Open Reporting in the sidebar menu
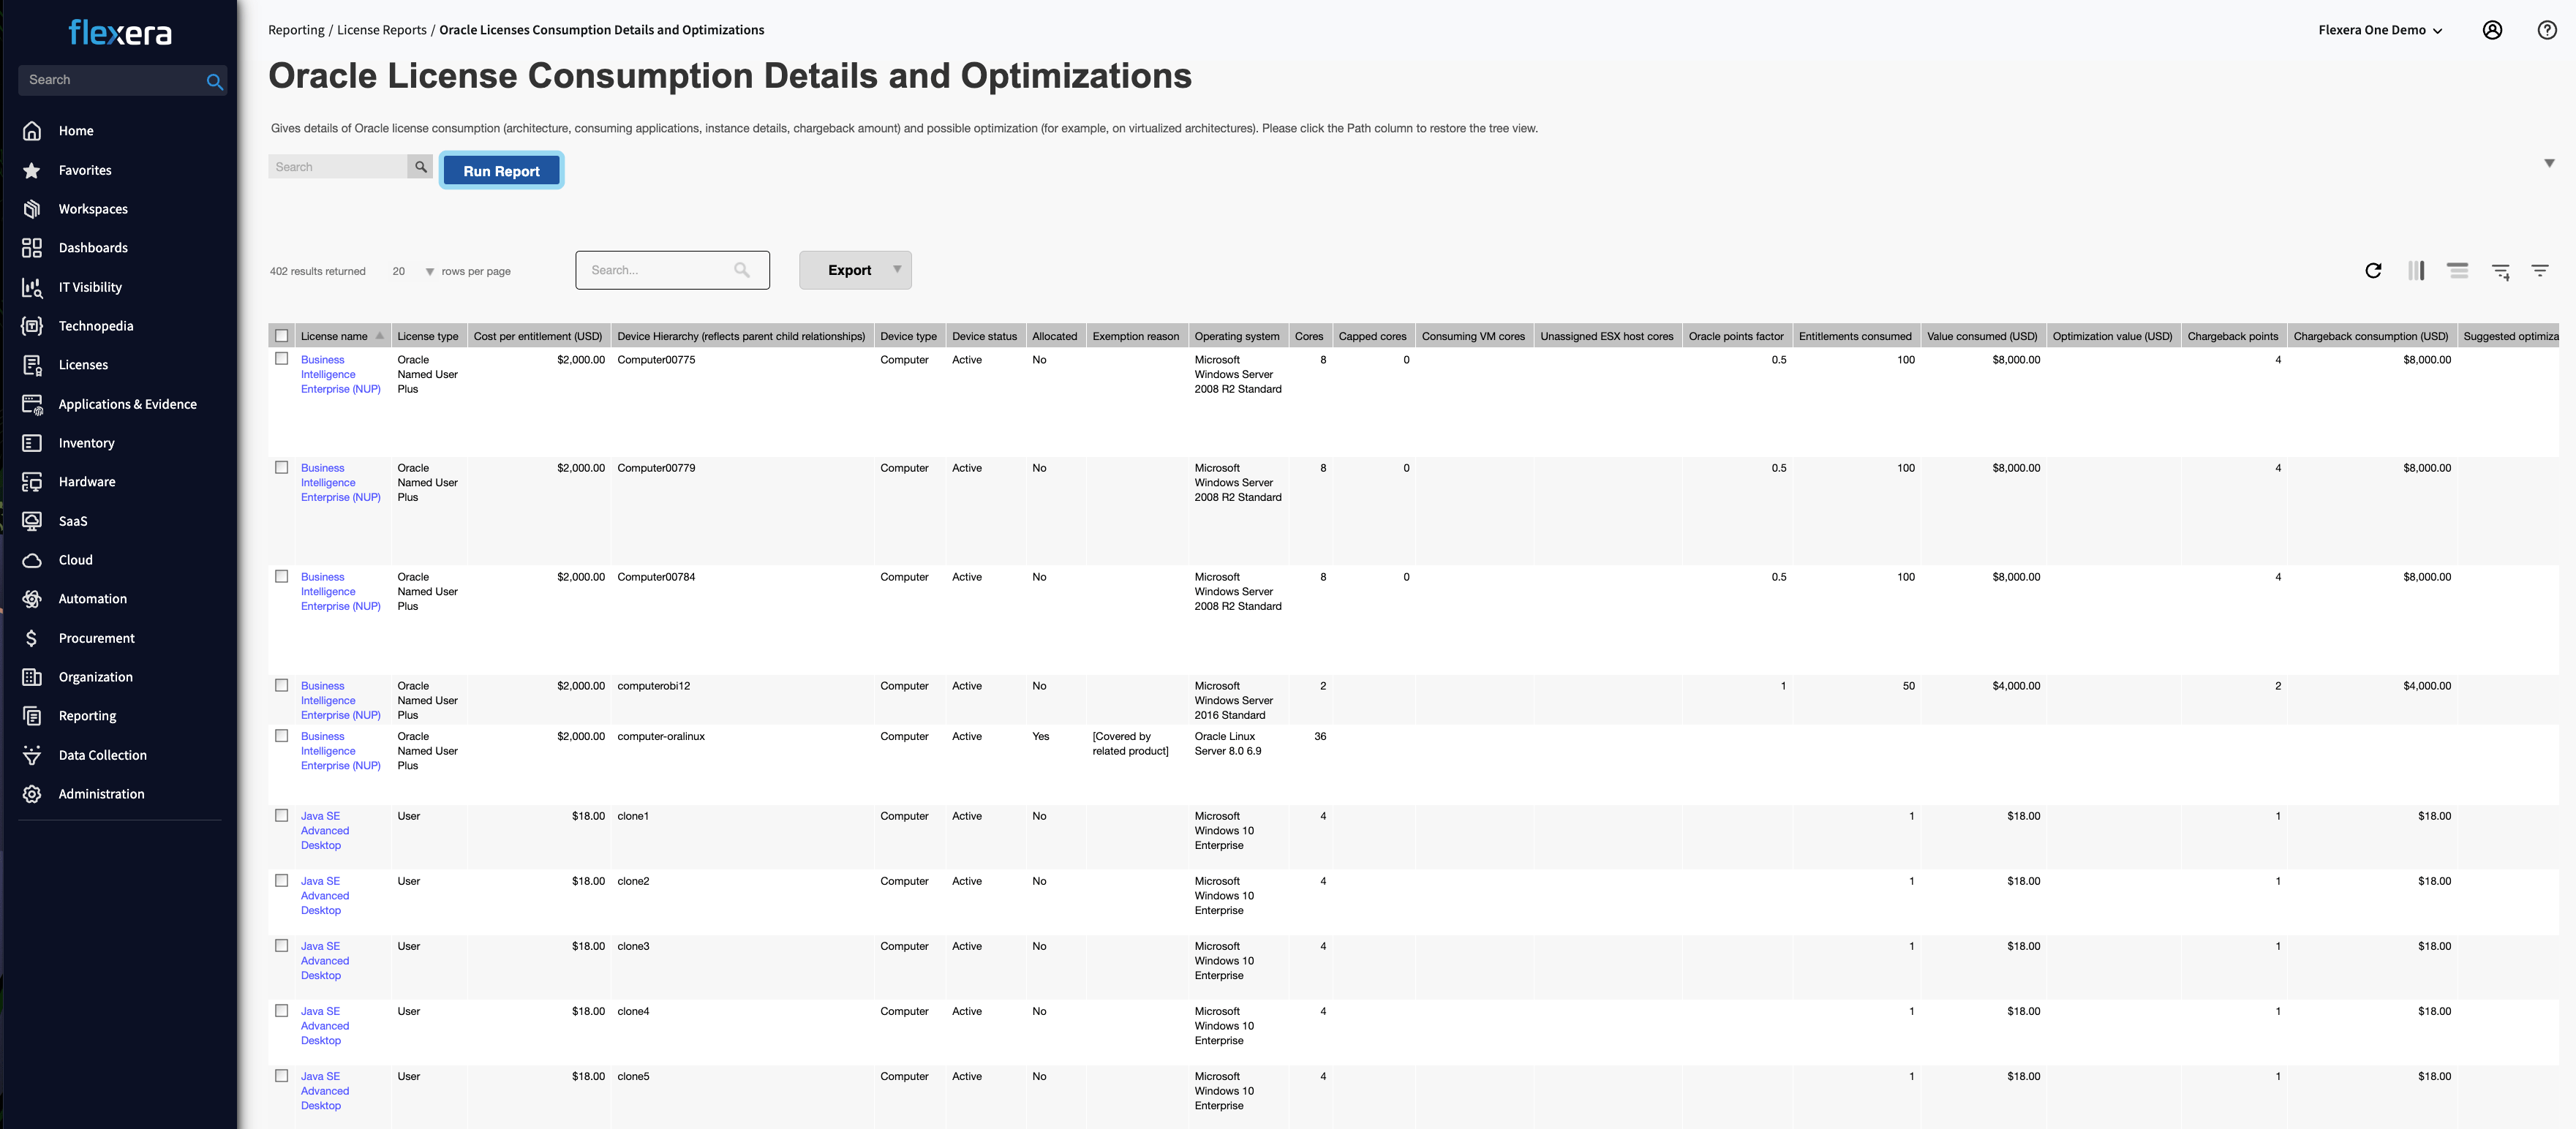 point(87,716)
